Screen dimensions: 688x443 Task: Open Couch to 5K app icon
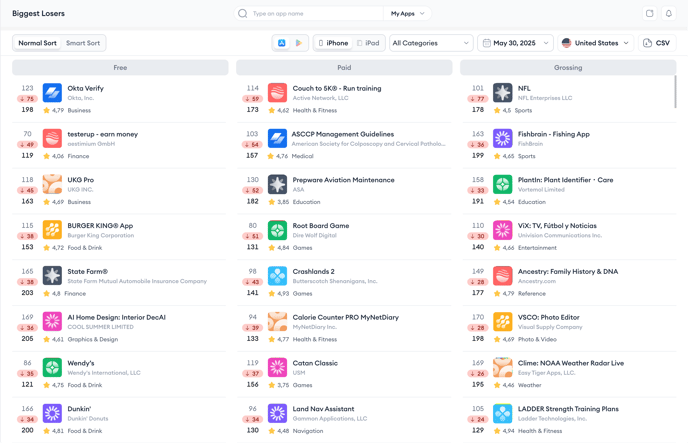click(x=277, y=93)
